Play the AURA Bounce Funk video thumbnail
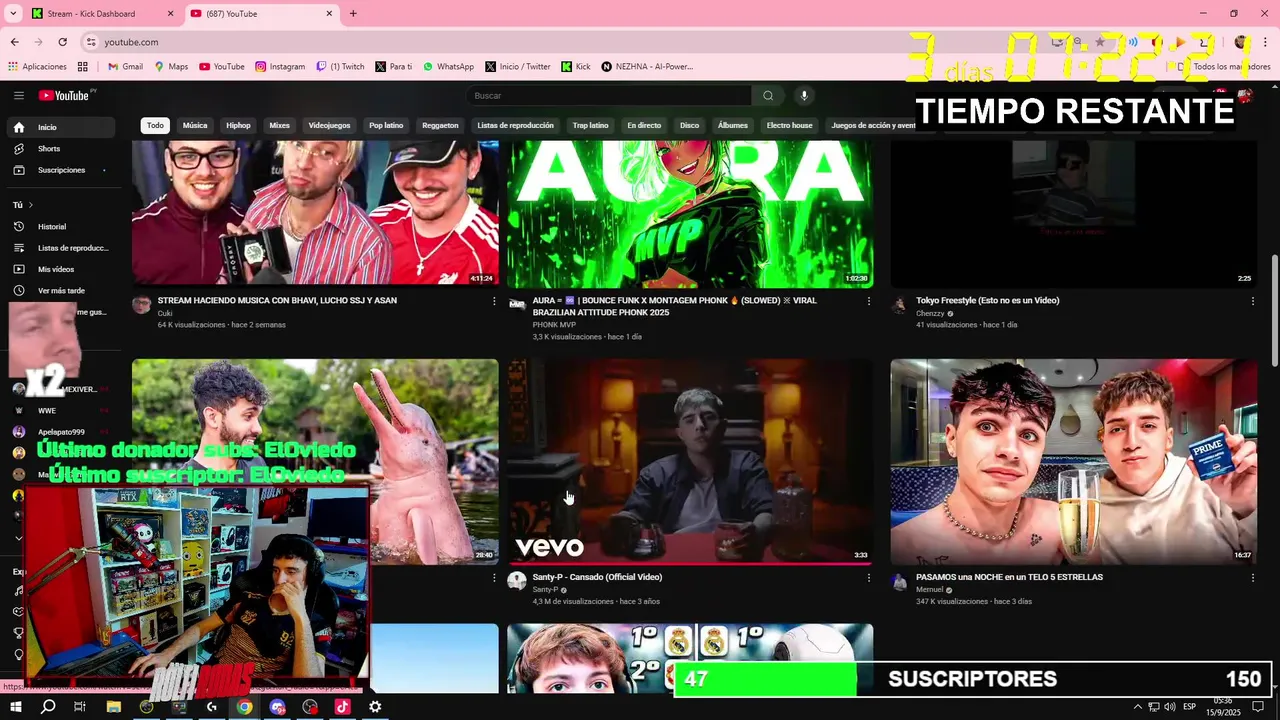Screen dimensions: 1280x720 pos(690,214)
